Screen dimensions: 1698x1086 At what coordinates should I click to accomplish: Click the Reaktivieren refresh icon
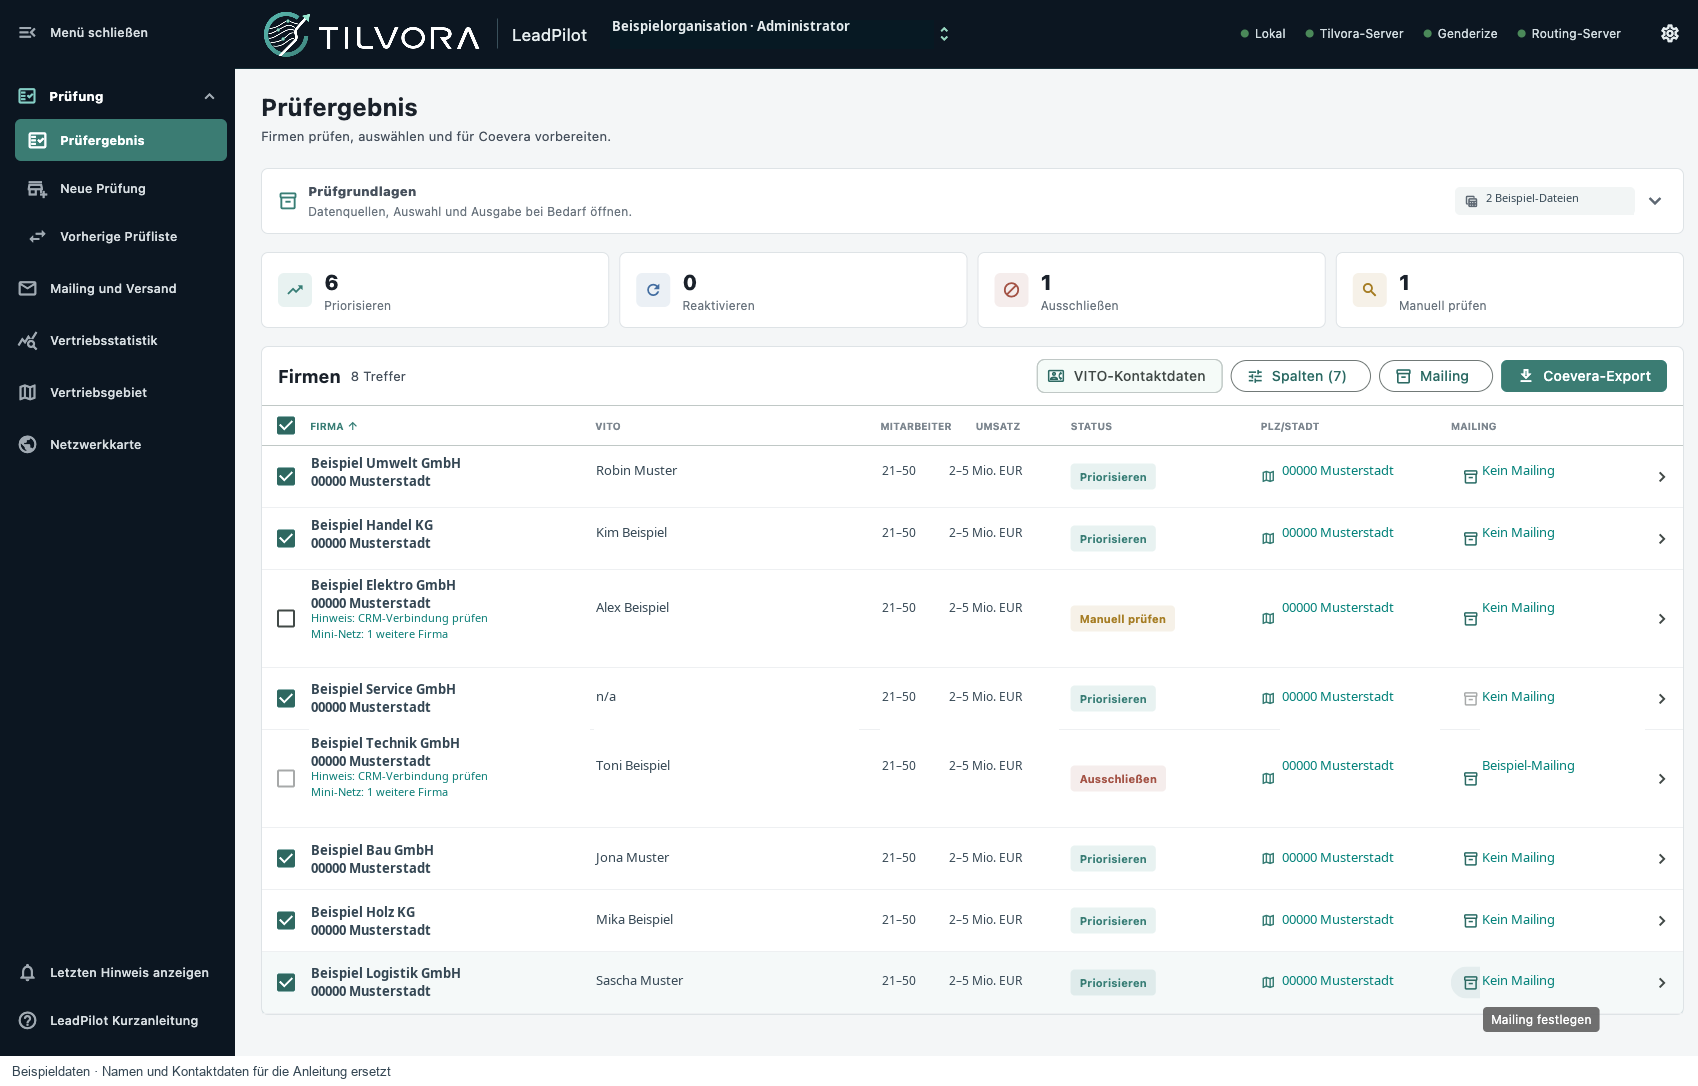[x=653, y=290]
